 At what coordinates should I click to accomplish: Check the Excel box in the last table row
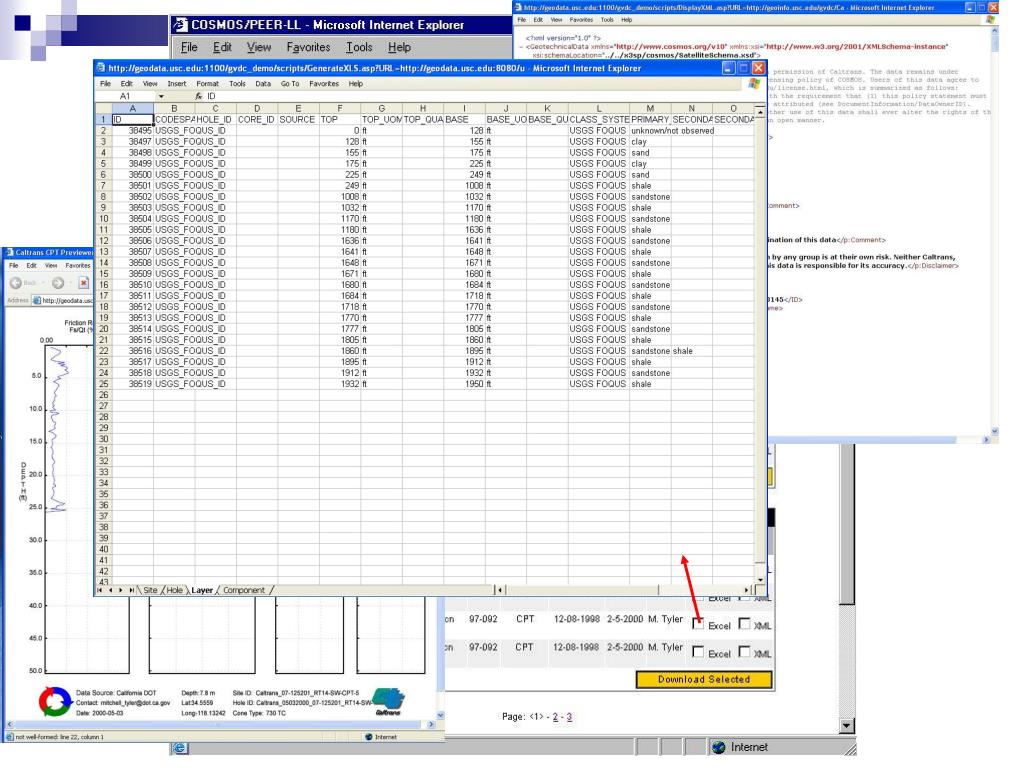[x=698, y=652]
